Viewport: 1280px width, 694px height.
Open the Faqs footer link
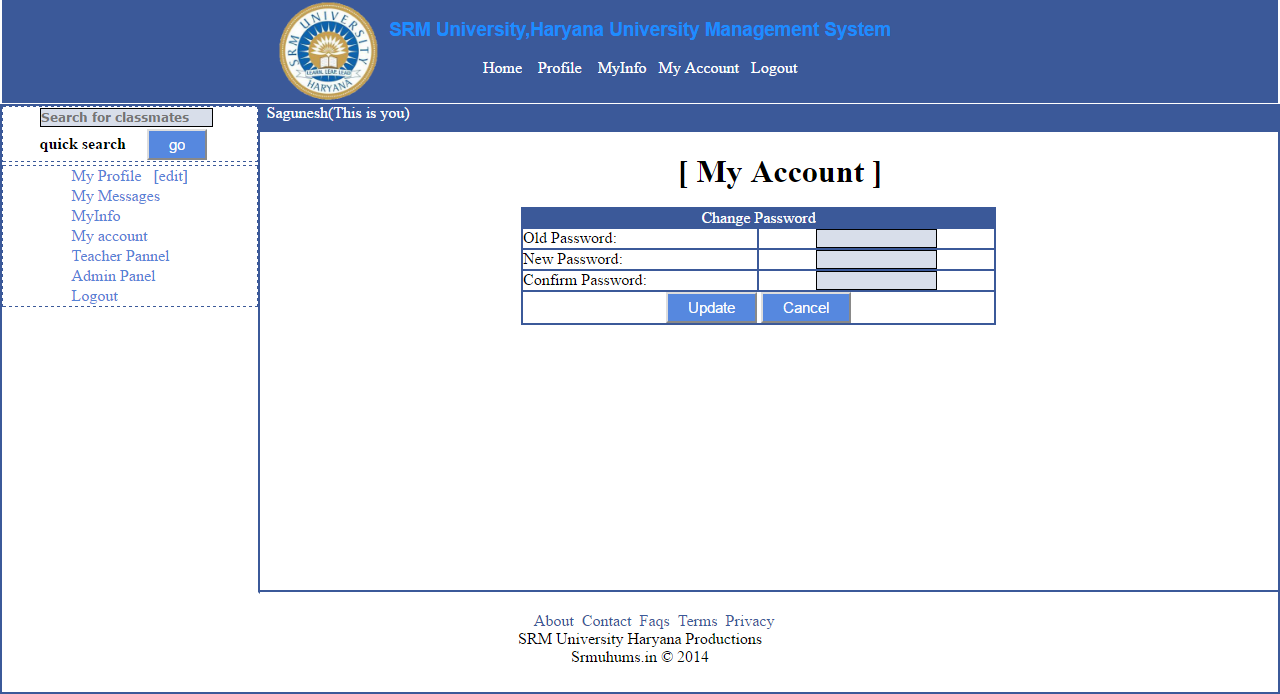pos(655,621)
